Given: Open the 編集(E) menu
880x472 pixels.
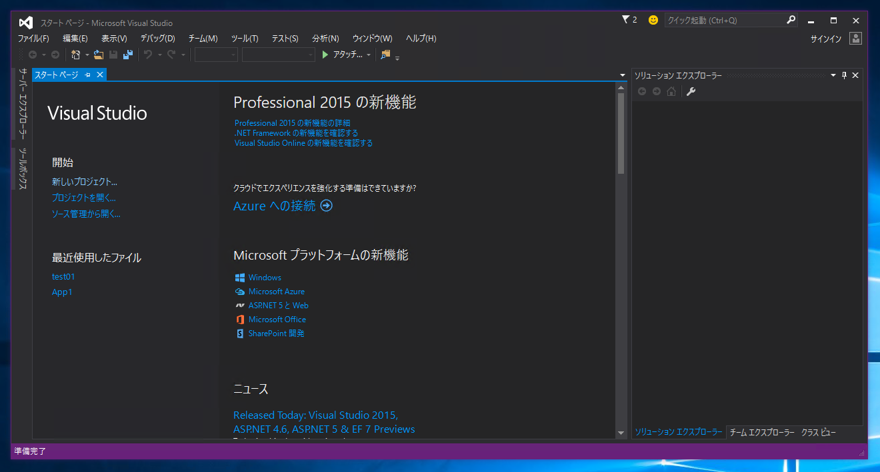Looking at the screenshot, I should click(75, 39).
